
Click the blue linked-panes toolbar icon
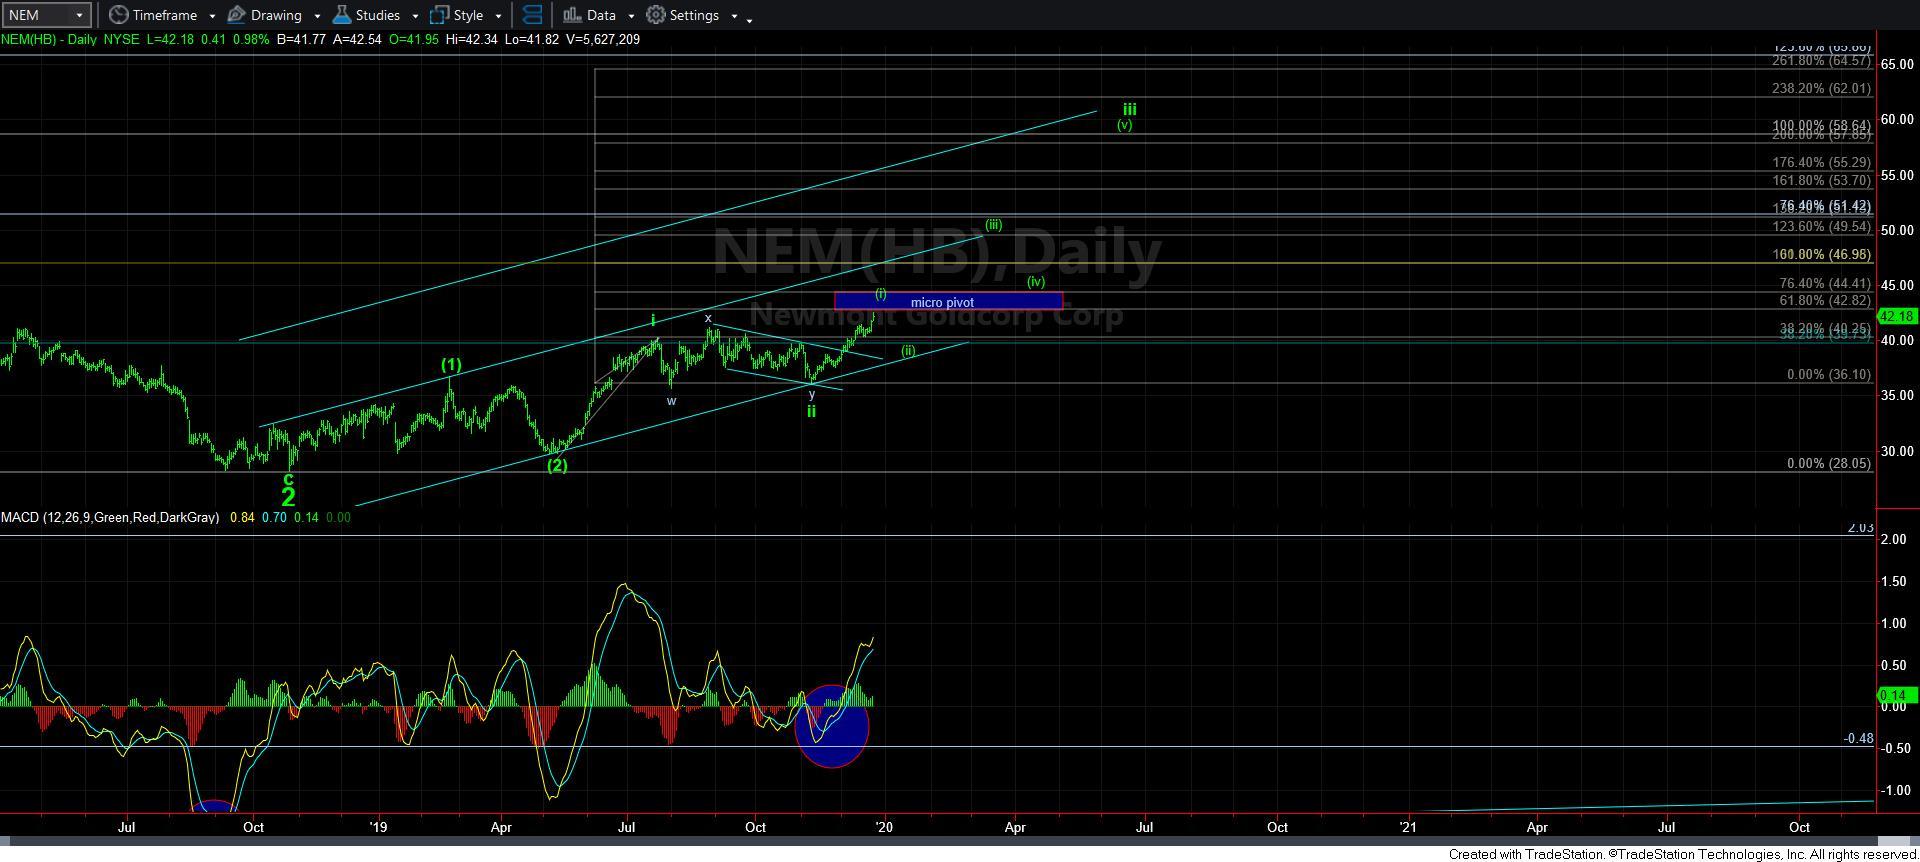click(533, 15)
